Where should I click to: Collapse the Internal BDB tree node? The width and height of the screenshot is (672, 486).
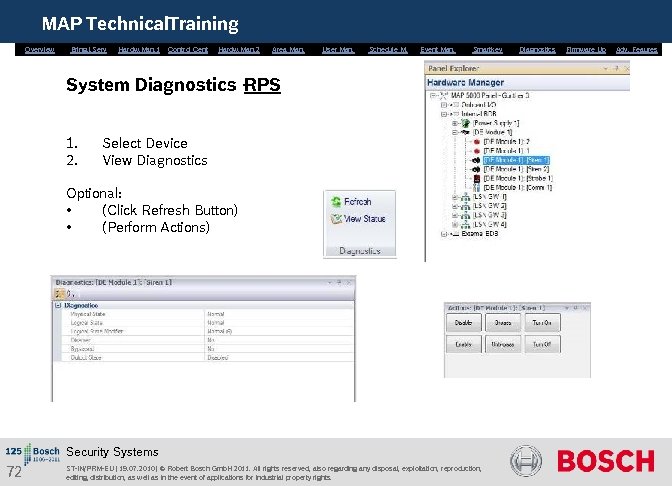444,114
